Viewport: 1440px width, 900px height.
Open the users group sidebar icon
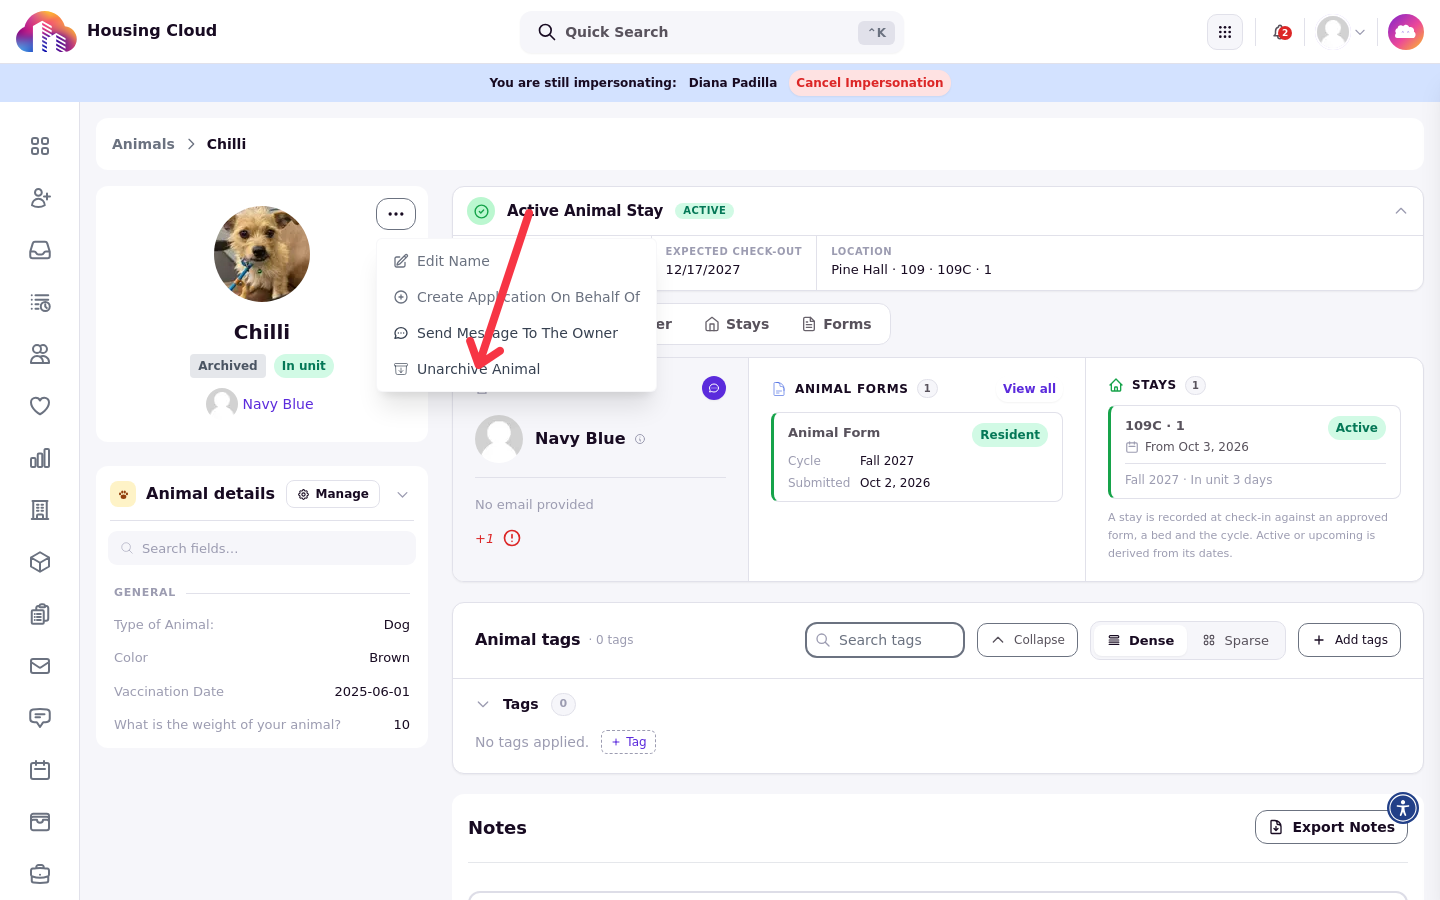[x=40, y=354]
